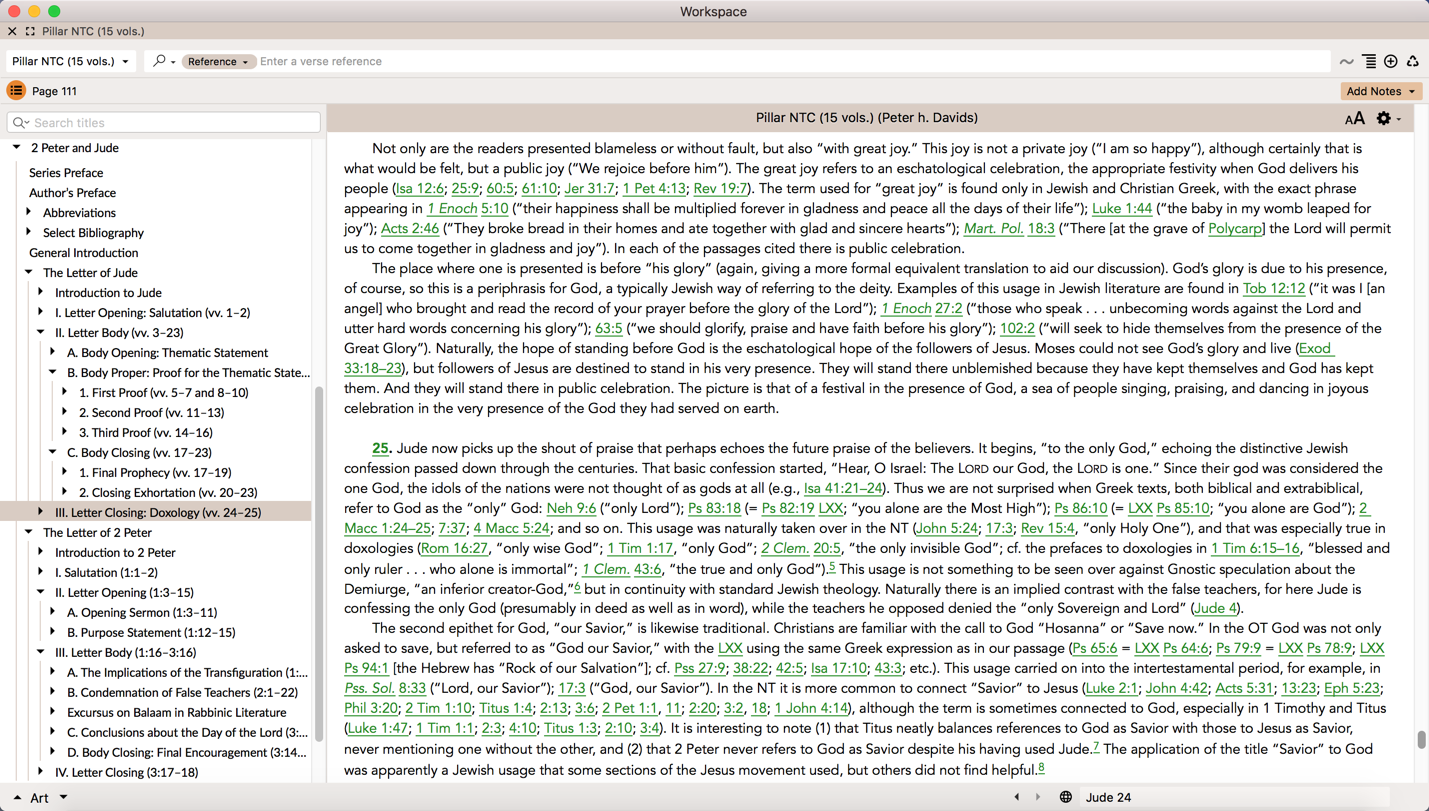Follow the Polycarp hyperlink

[1234, 229]
